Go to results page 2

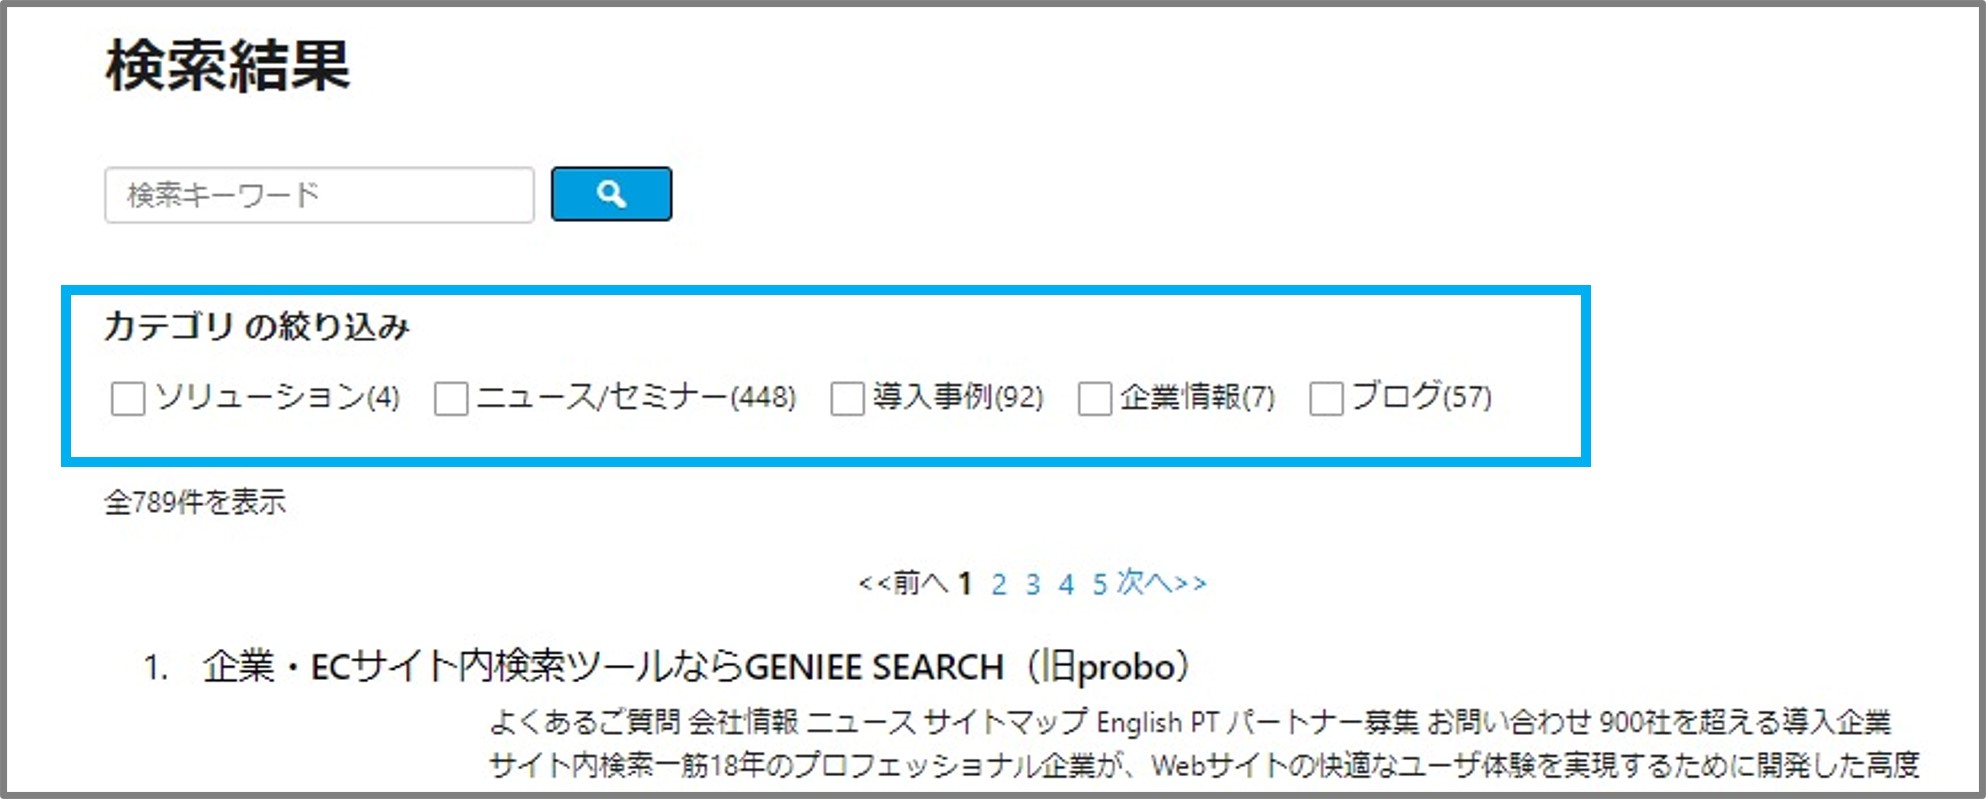[x=998, y=584]
